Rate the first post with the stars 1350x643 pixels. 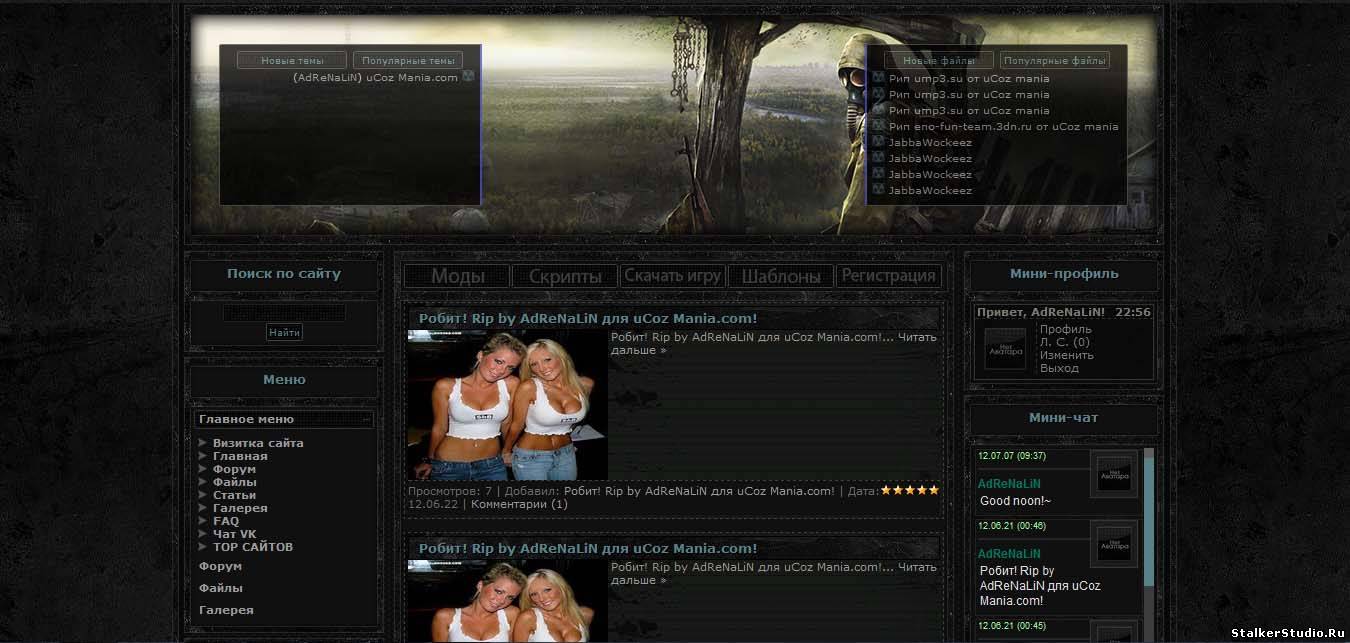point(910,490)
